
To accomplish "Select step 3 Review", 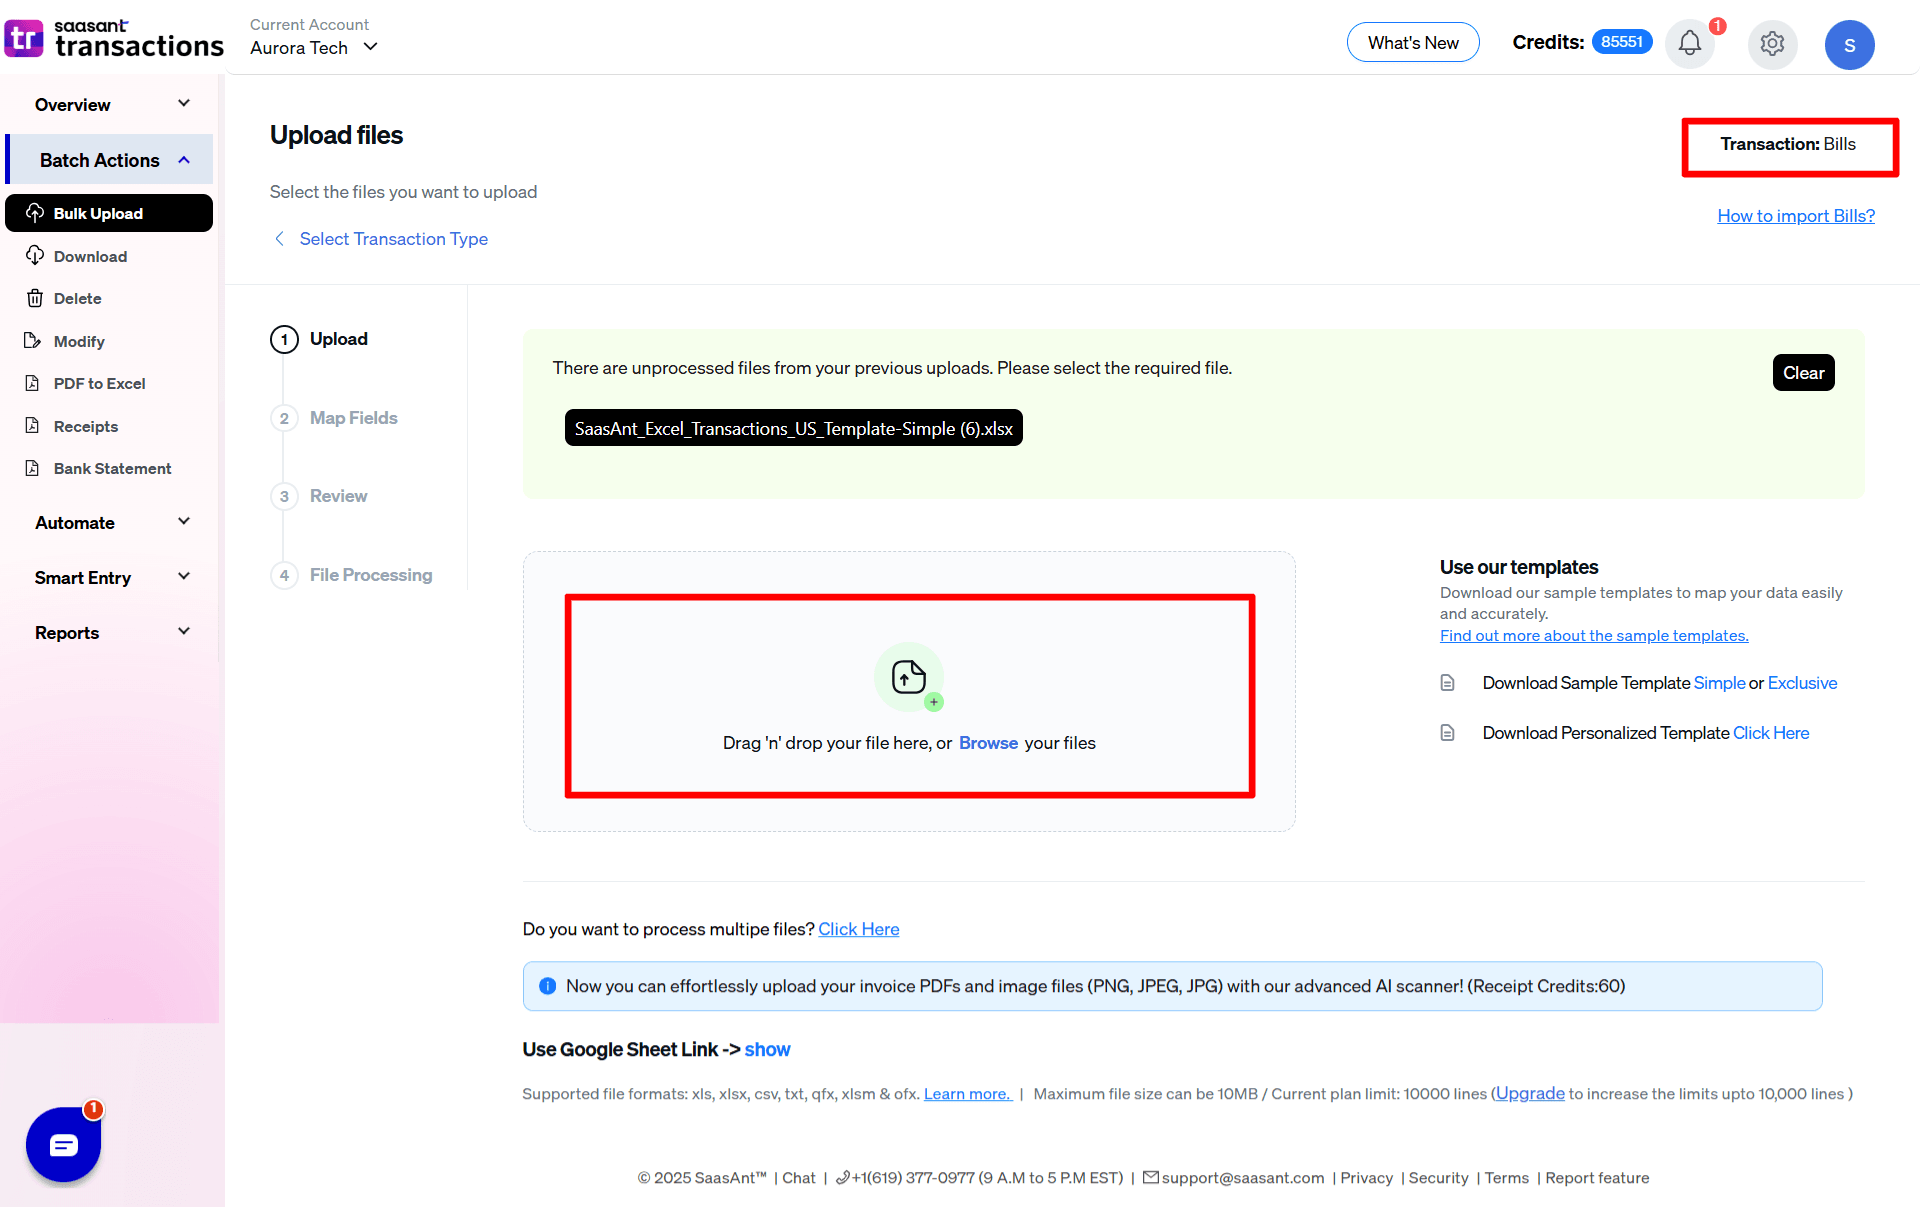I will (x=319, y=496).
